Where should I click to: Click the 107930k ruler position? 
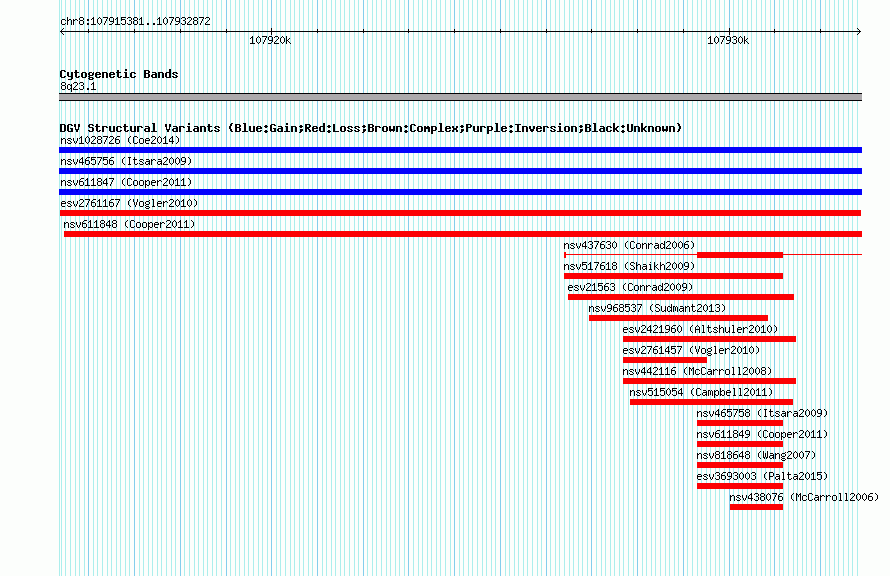click(728, 40)
